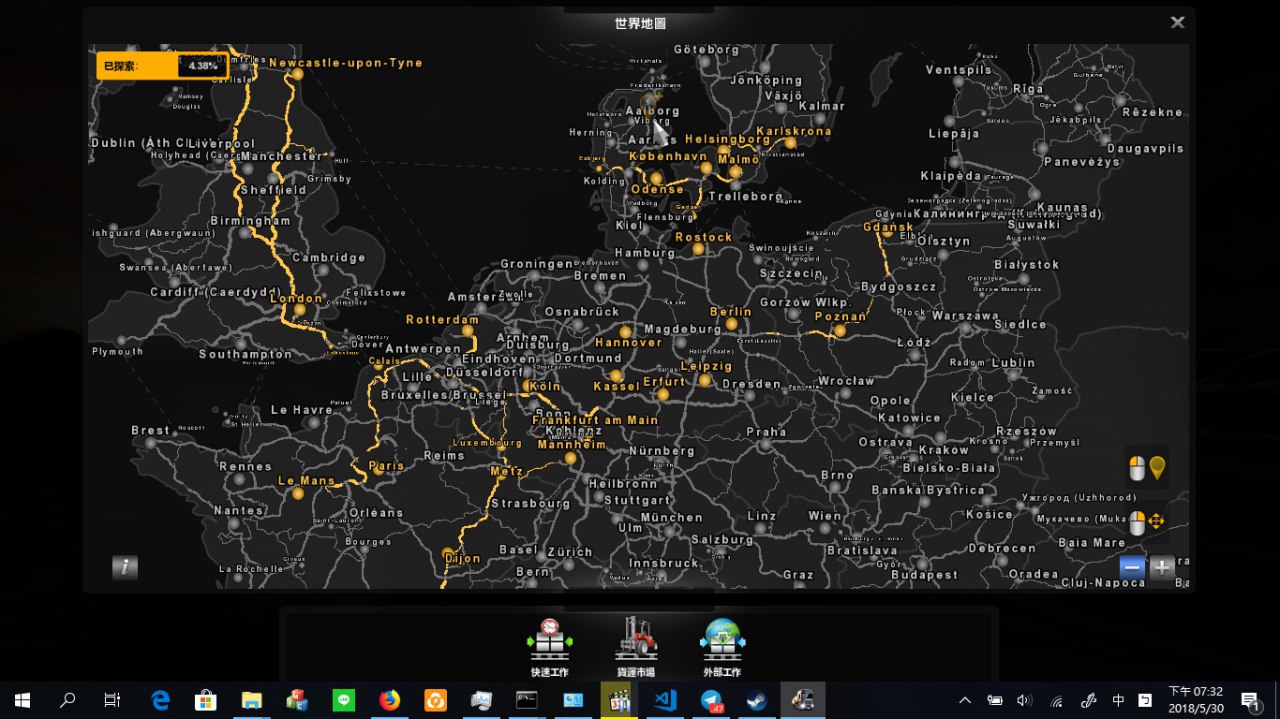The height and width of the screenshot is (719, 1280).
Task: Open Microsoft Store from the taskbar
Action: 205,700
